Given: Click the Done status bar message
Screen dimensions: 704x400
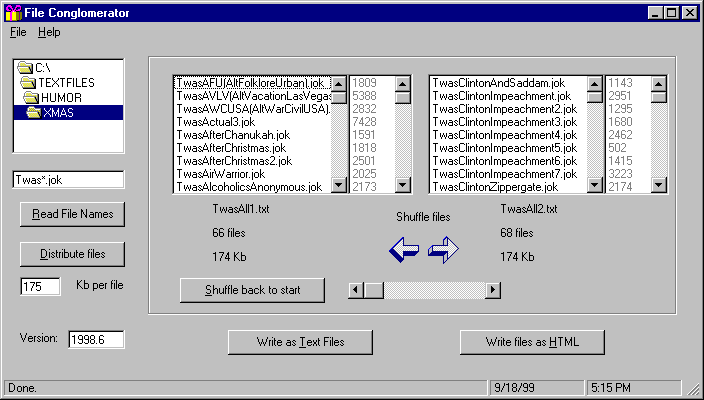Looking at the screenshot, I should coord(22,388).
